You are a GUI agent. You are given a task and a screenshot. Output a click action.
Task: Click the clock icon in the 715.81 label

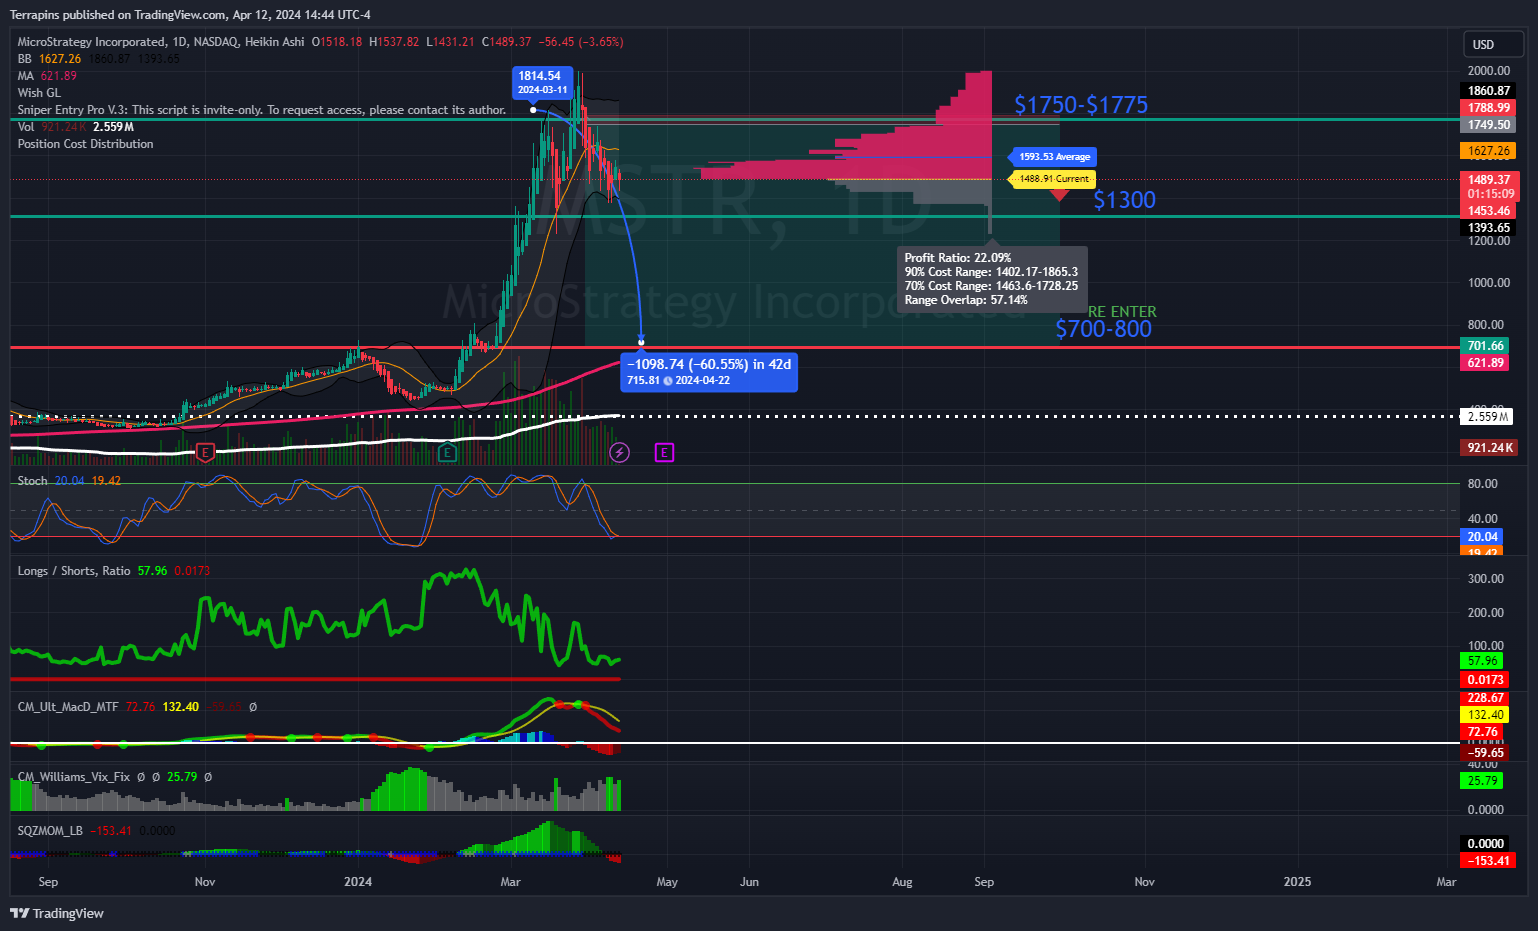[668, 381]
